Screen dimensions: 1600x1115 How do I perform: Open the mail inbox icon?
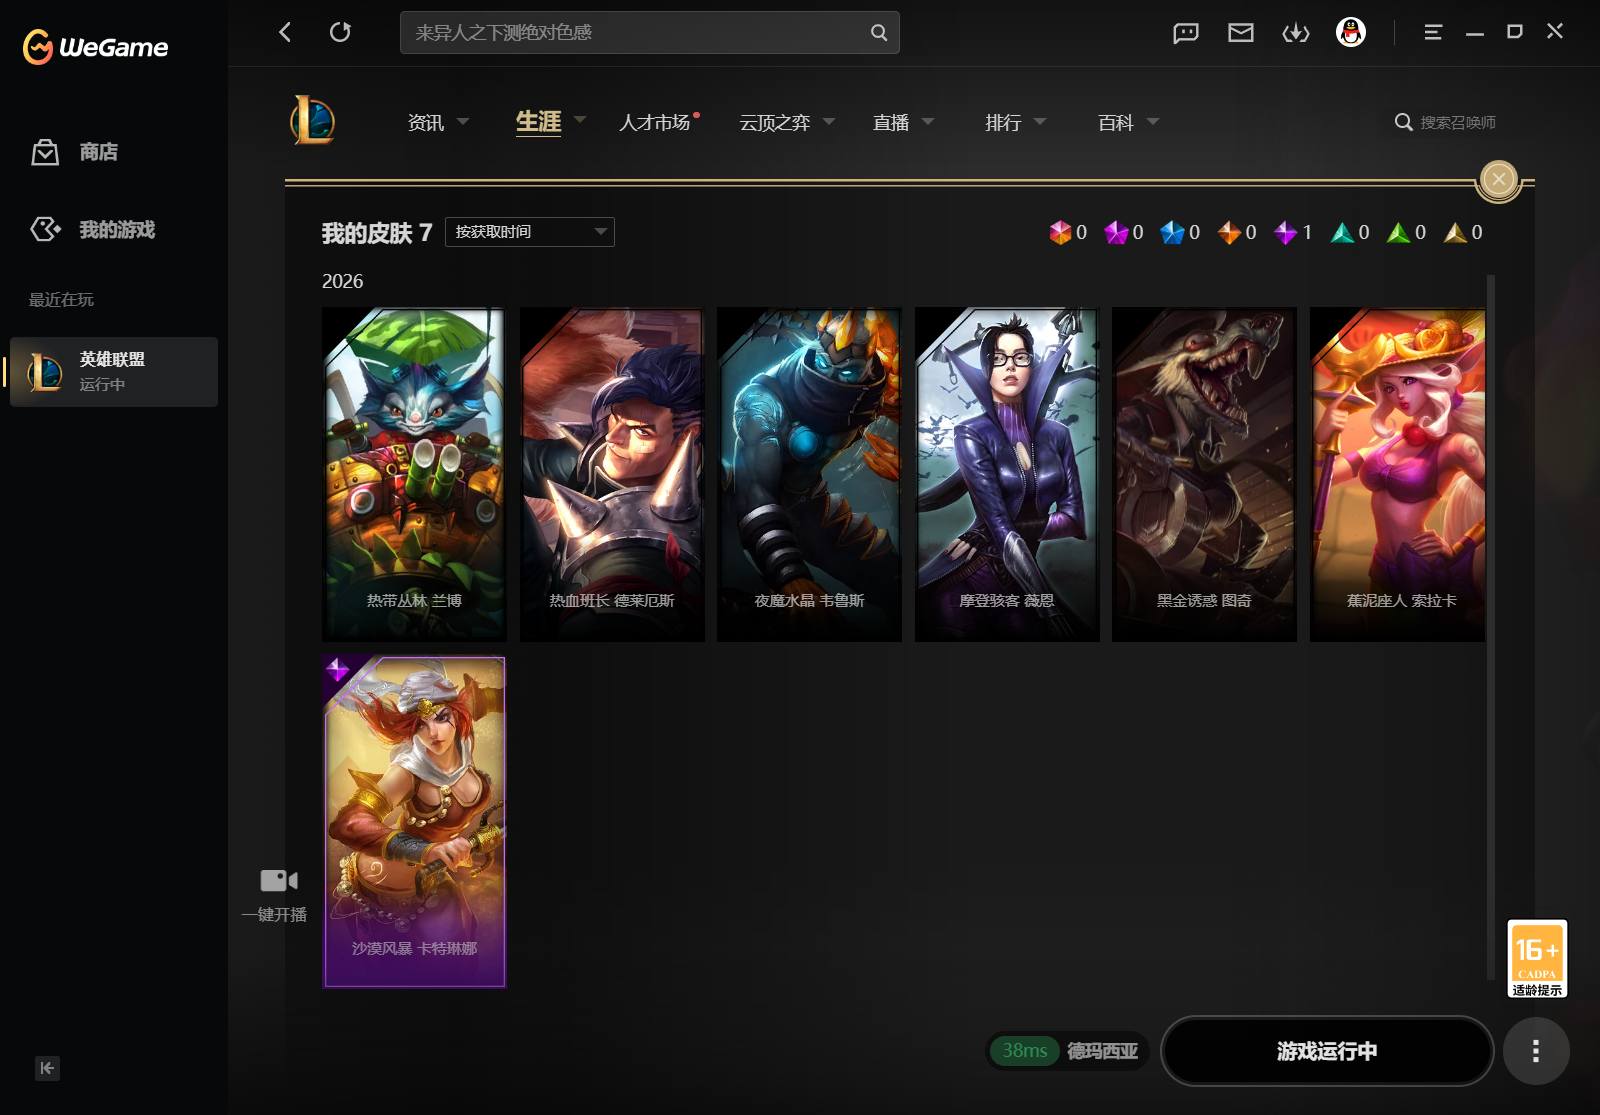(x=1241, y=33)
